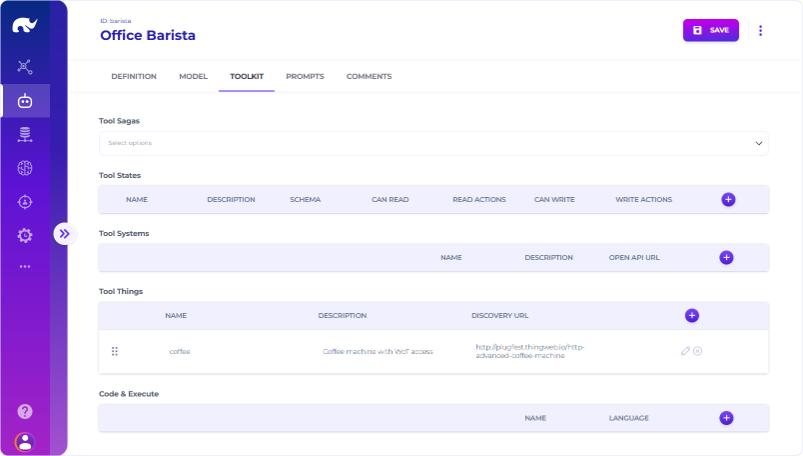Click the LANGUAGE column header
Viewport: 803px width, 456px height.
629,418
